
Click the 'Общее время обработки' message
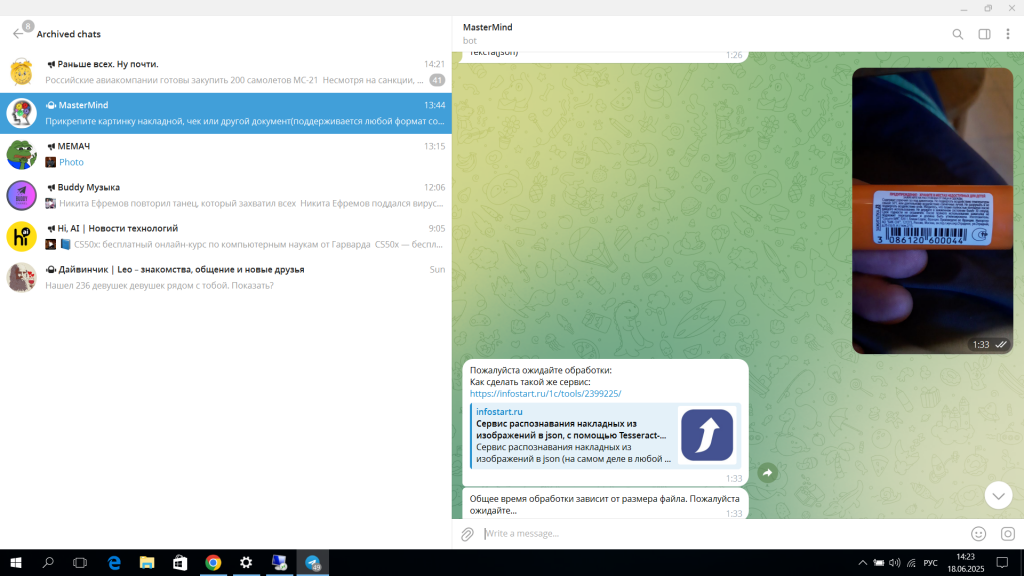pyautogui.click(x=605, y=504)
